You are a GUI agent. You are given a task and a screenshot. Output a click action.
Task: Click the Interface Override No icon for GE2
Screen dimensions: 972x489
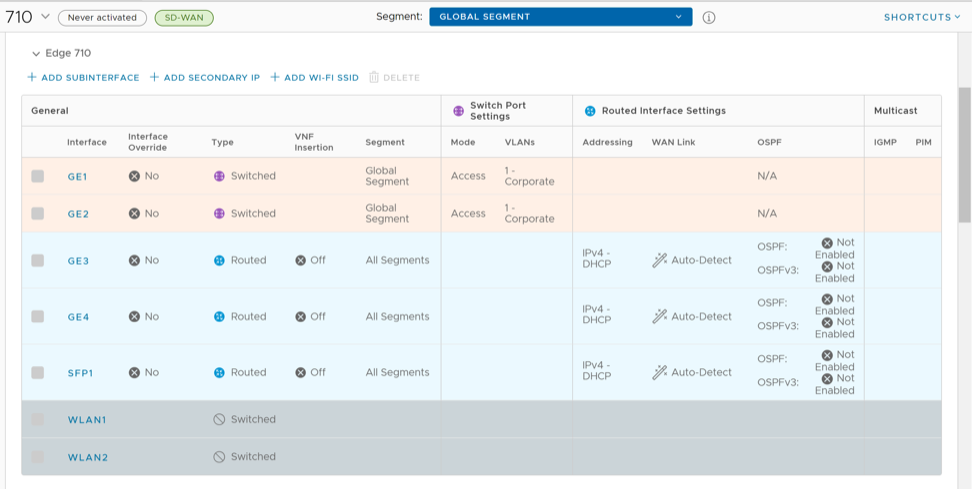click(134, 213)
